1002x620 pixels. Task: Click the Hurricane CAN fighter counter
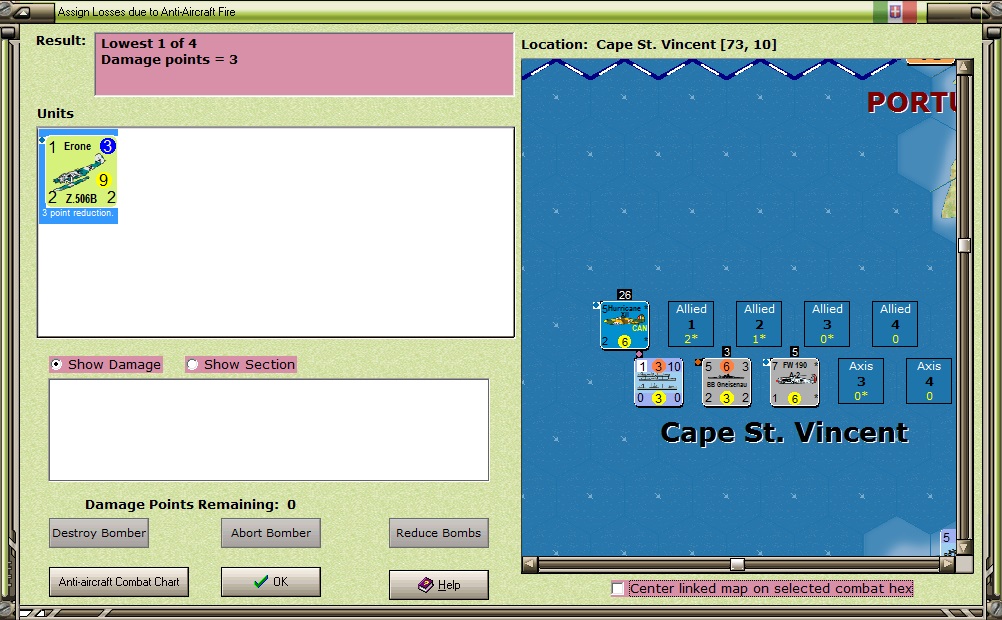tap(624, 325)
